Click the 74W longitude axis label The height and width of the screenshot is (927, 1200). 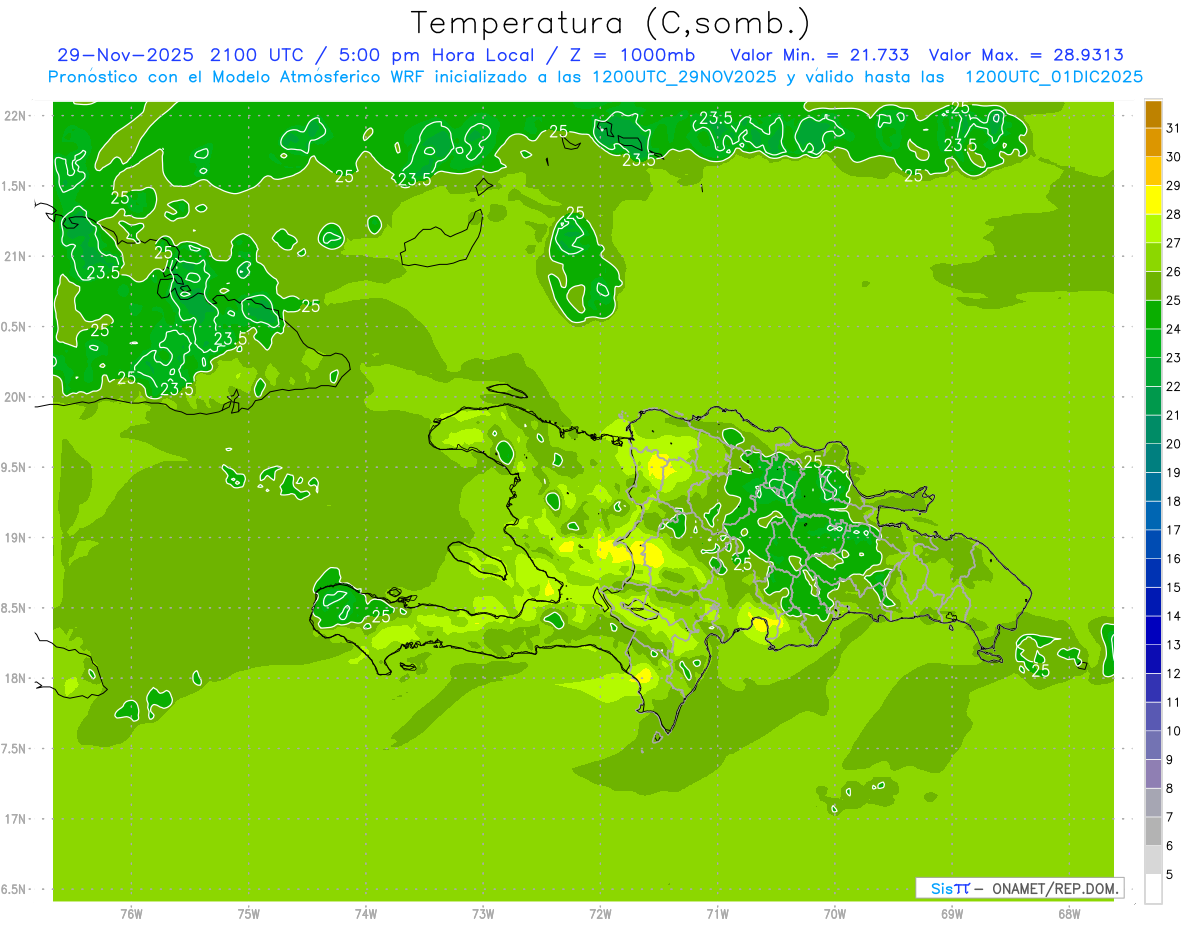click(366, 914)
